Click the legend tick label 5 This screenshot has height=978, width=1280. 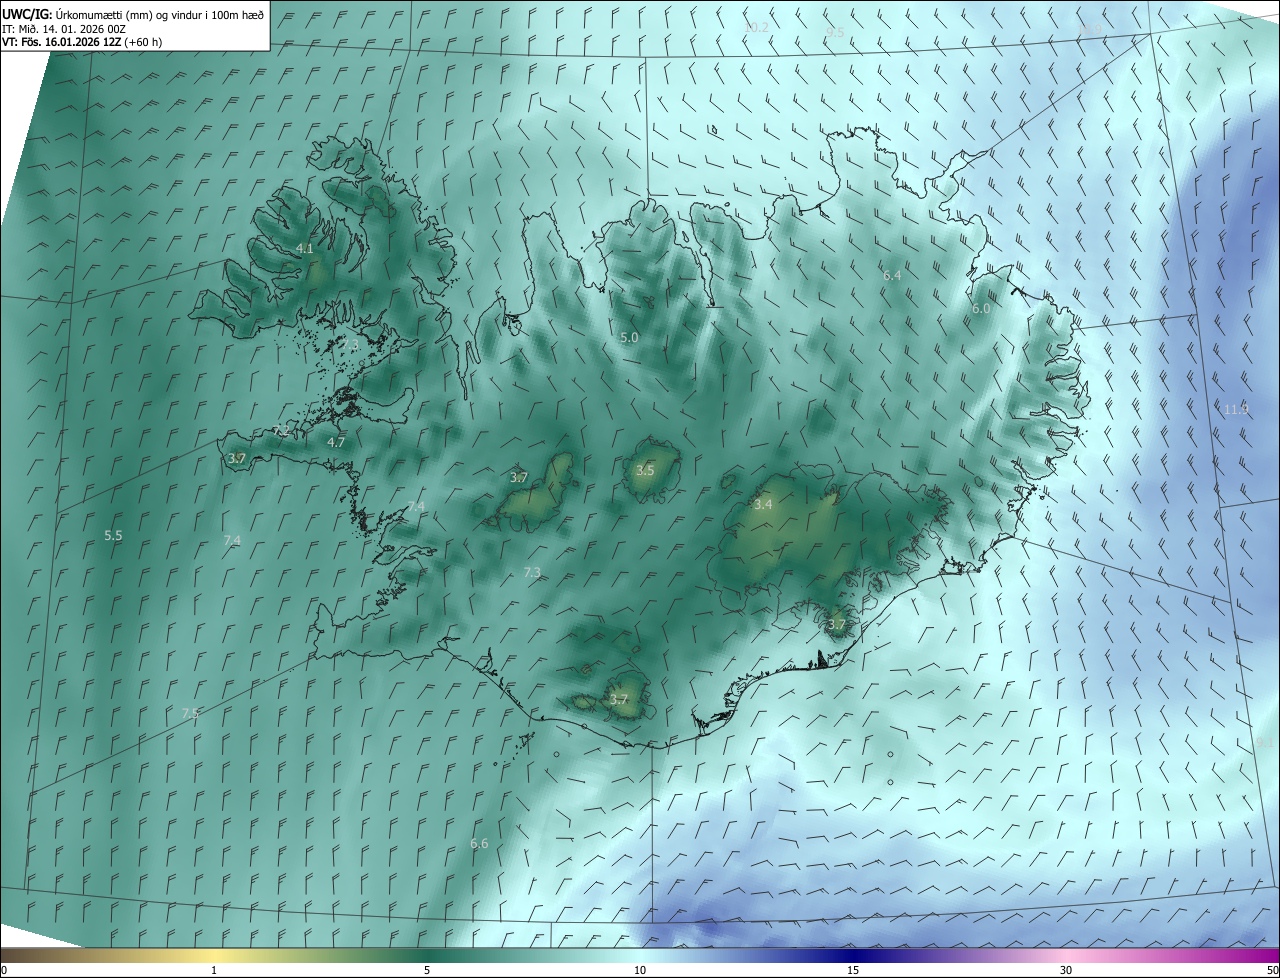pyautogui.click(x=427, y=970)
